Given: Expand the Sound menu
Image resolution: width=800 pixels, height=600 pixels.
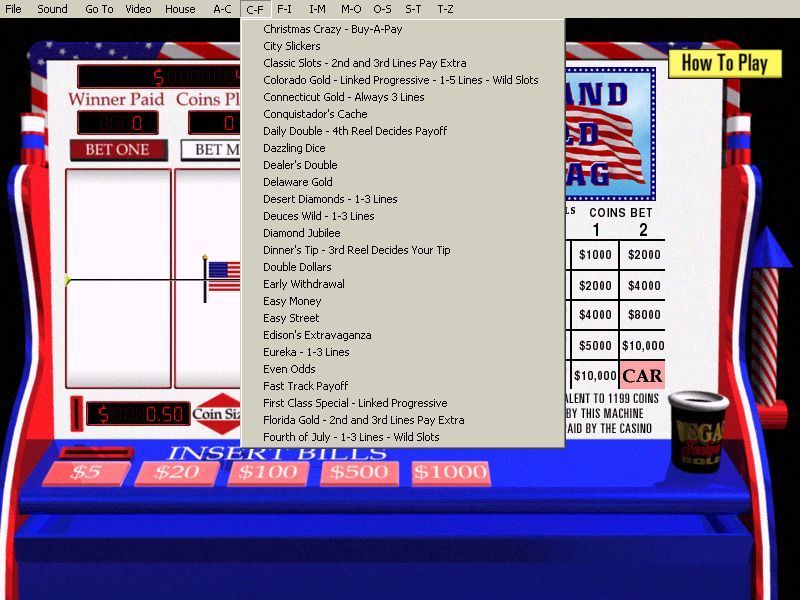Looking at the screenshot, I should pos(53,9).
